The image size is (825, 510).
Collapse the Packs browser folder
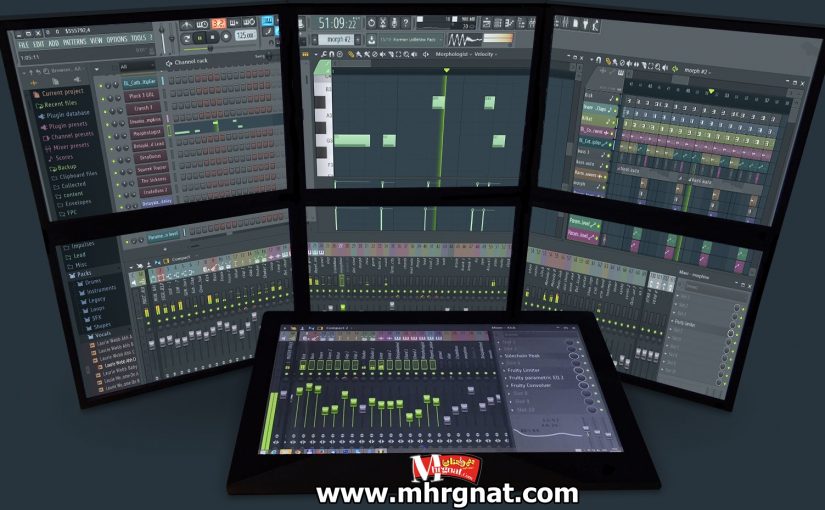pos(80,274)
